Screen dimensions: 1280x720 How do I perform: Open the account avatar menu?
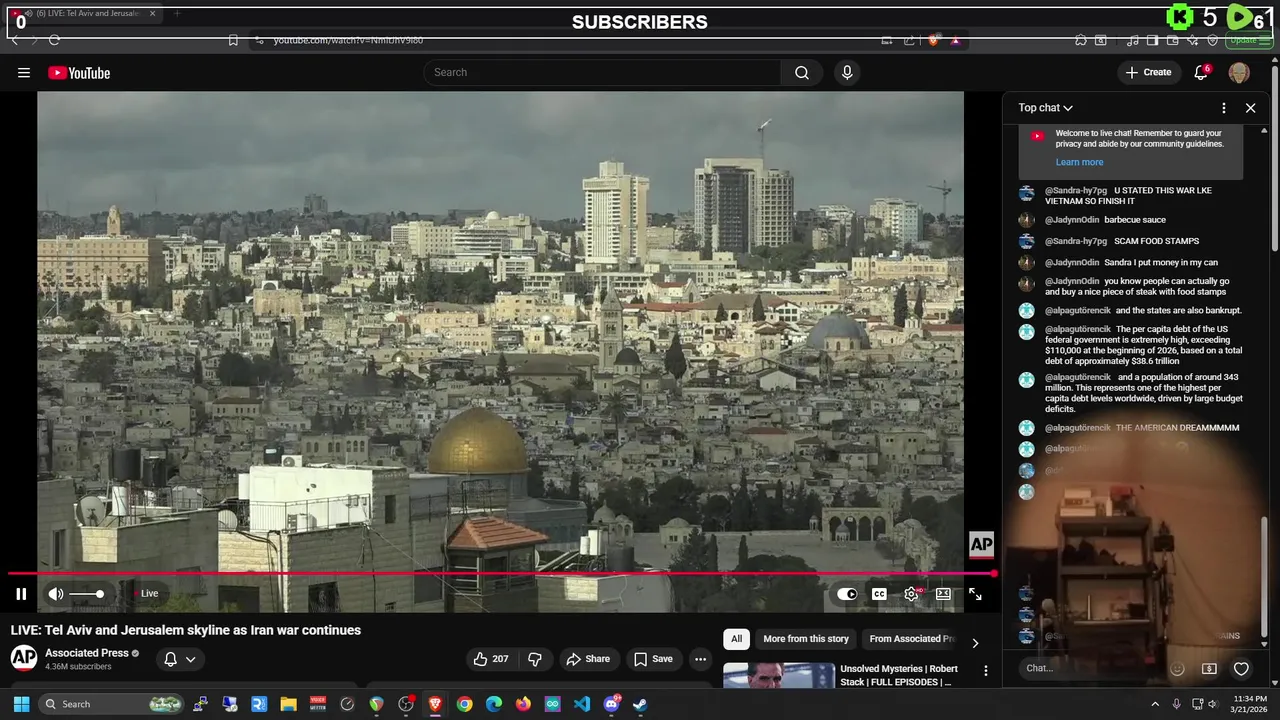1239,73
